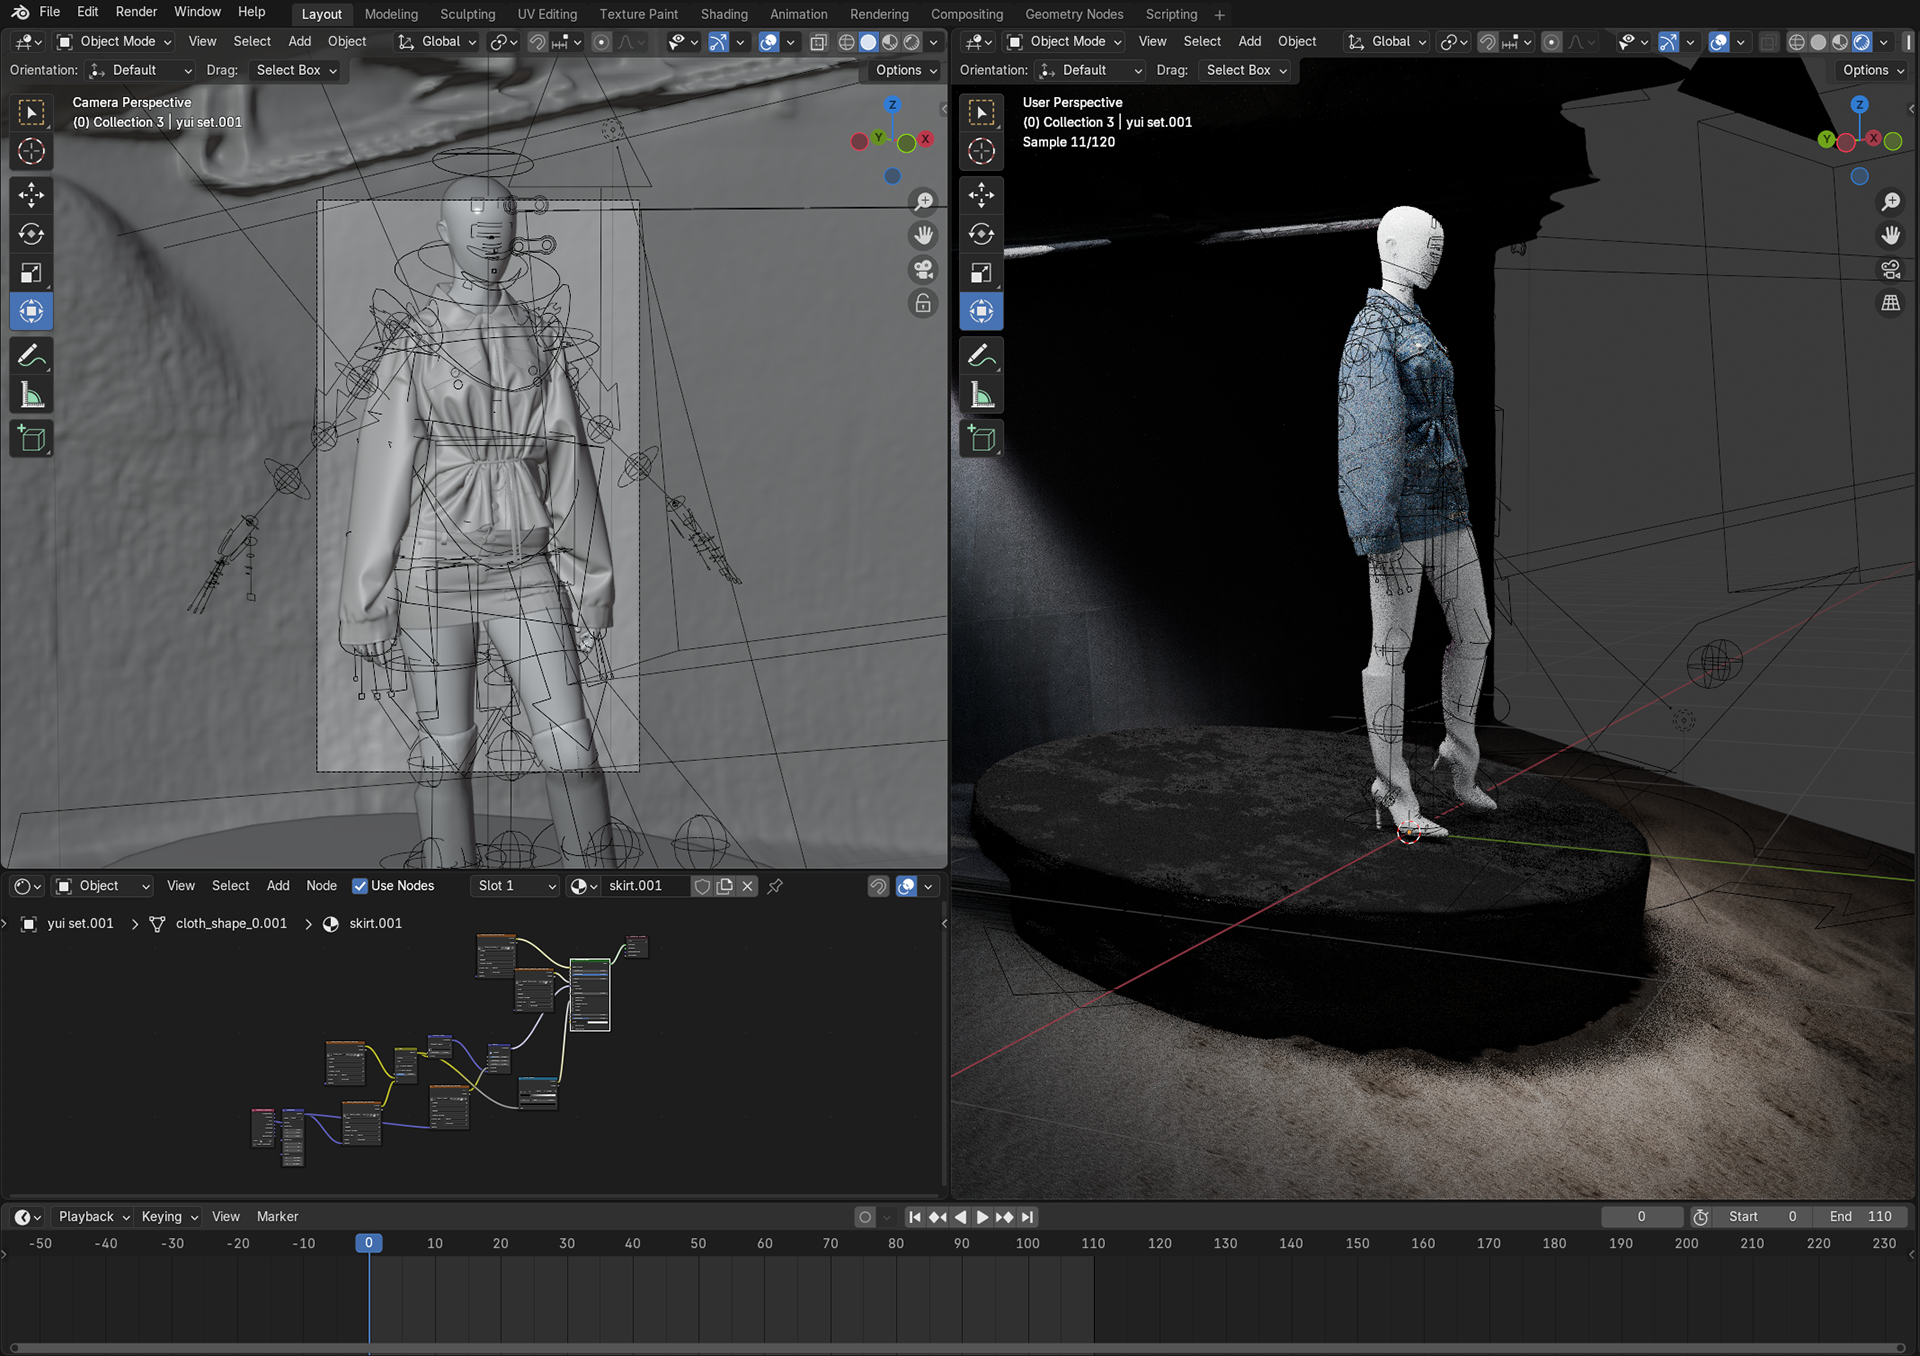Screen dimensions: 1920x1356
Task: Click the pin material icon
Action: pos(775,886)
